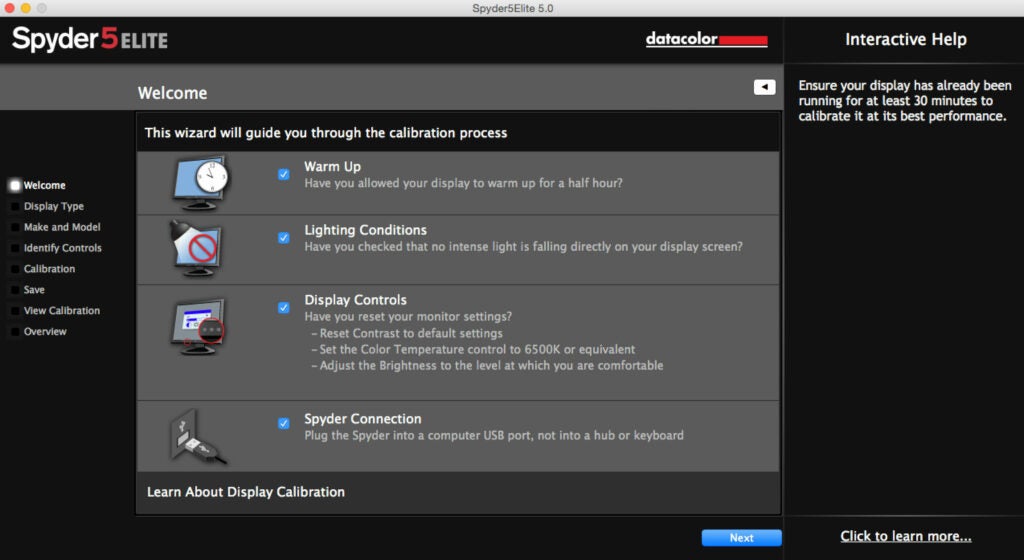Click the Spyder Connection heading text
Image resolution: width=1024 pixels, height=560 pixels.
click(x=362, y=418)
